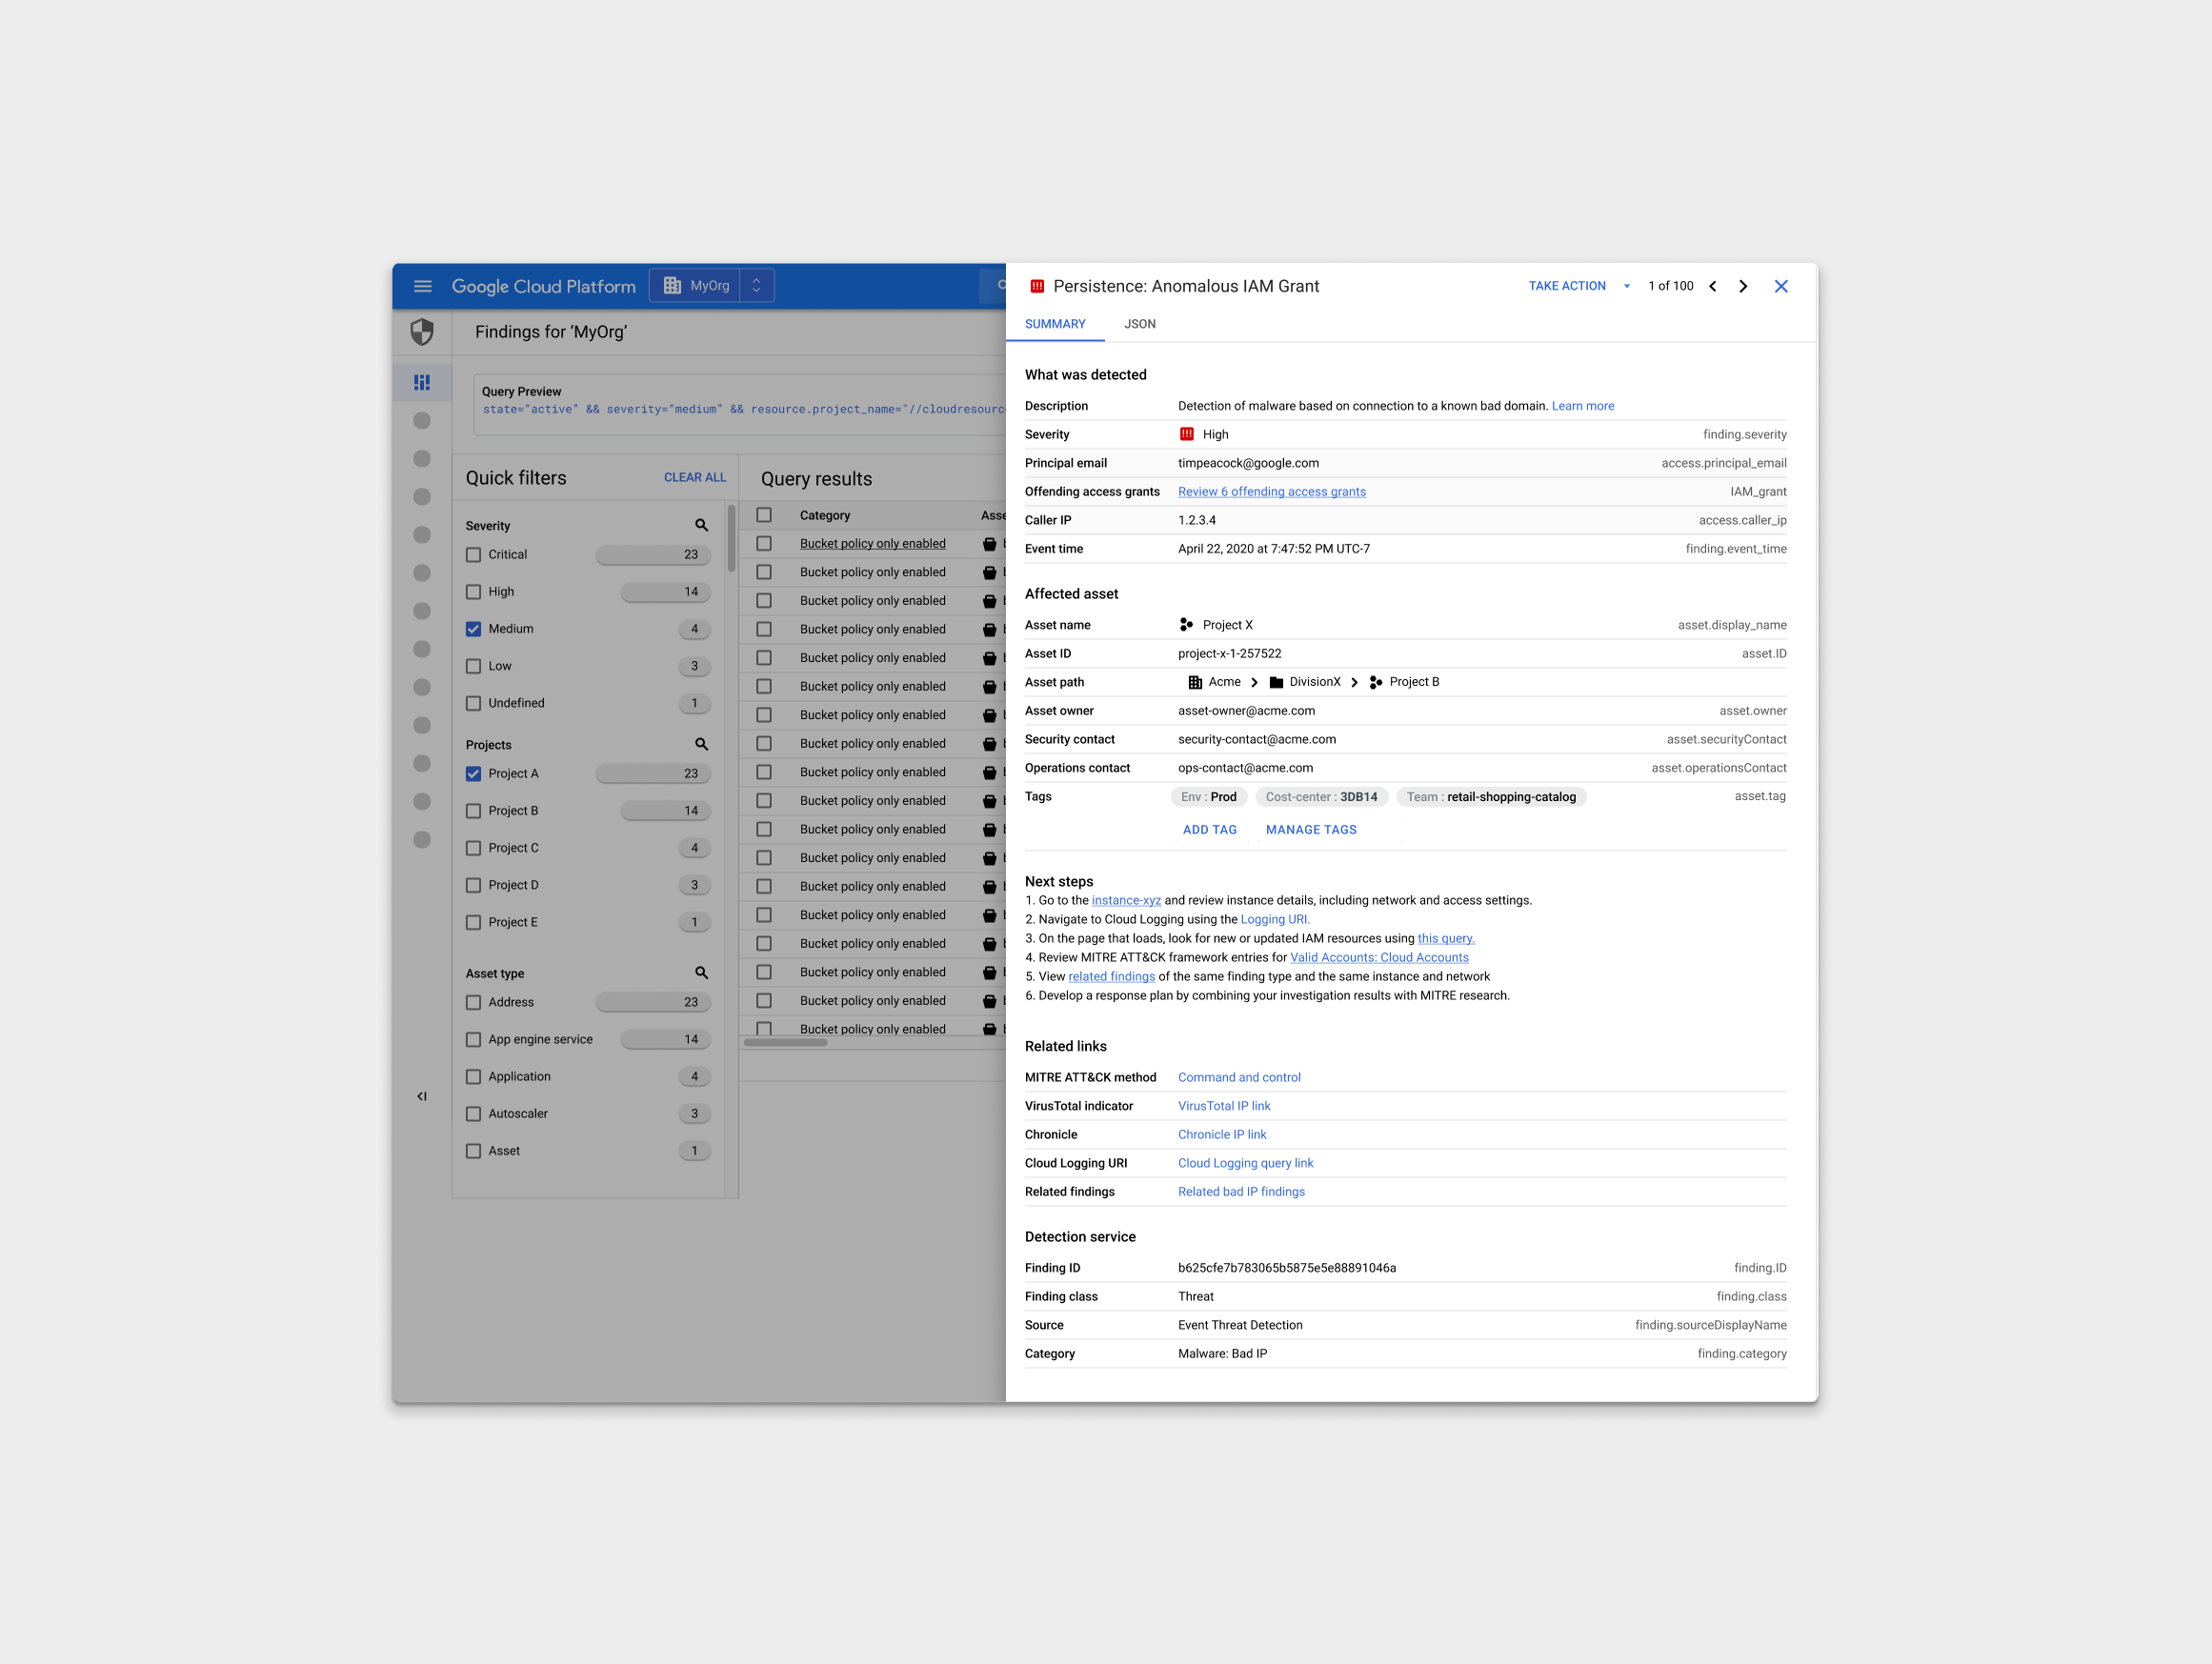Click the quick filters vertical scrollbar
Viewport: 2212px width, 1664px height.
tap(731, 538)
